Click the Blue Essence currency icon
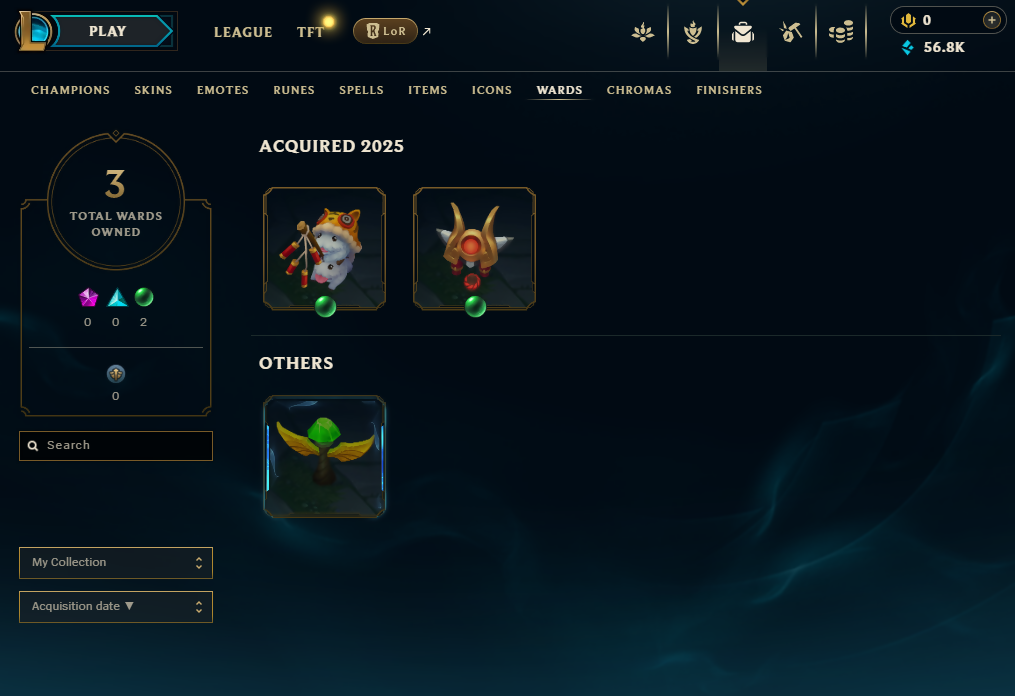 908,47
